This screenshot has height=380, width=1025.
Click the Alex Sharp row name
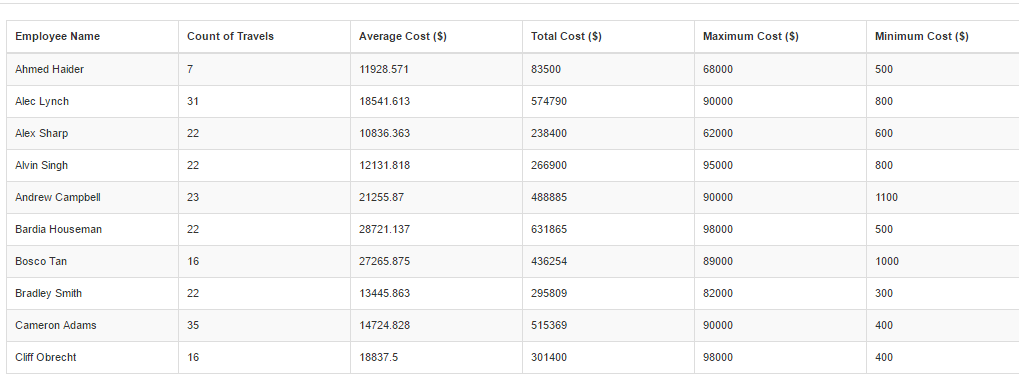tap(93, 133)
